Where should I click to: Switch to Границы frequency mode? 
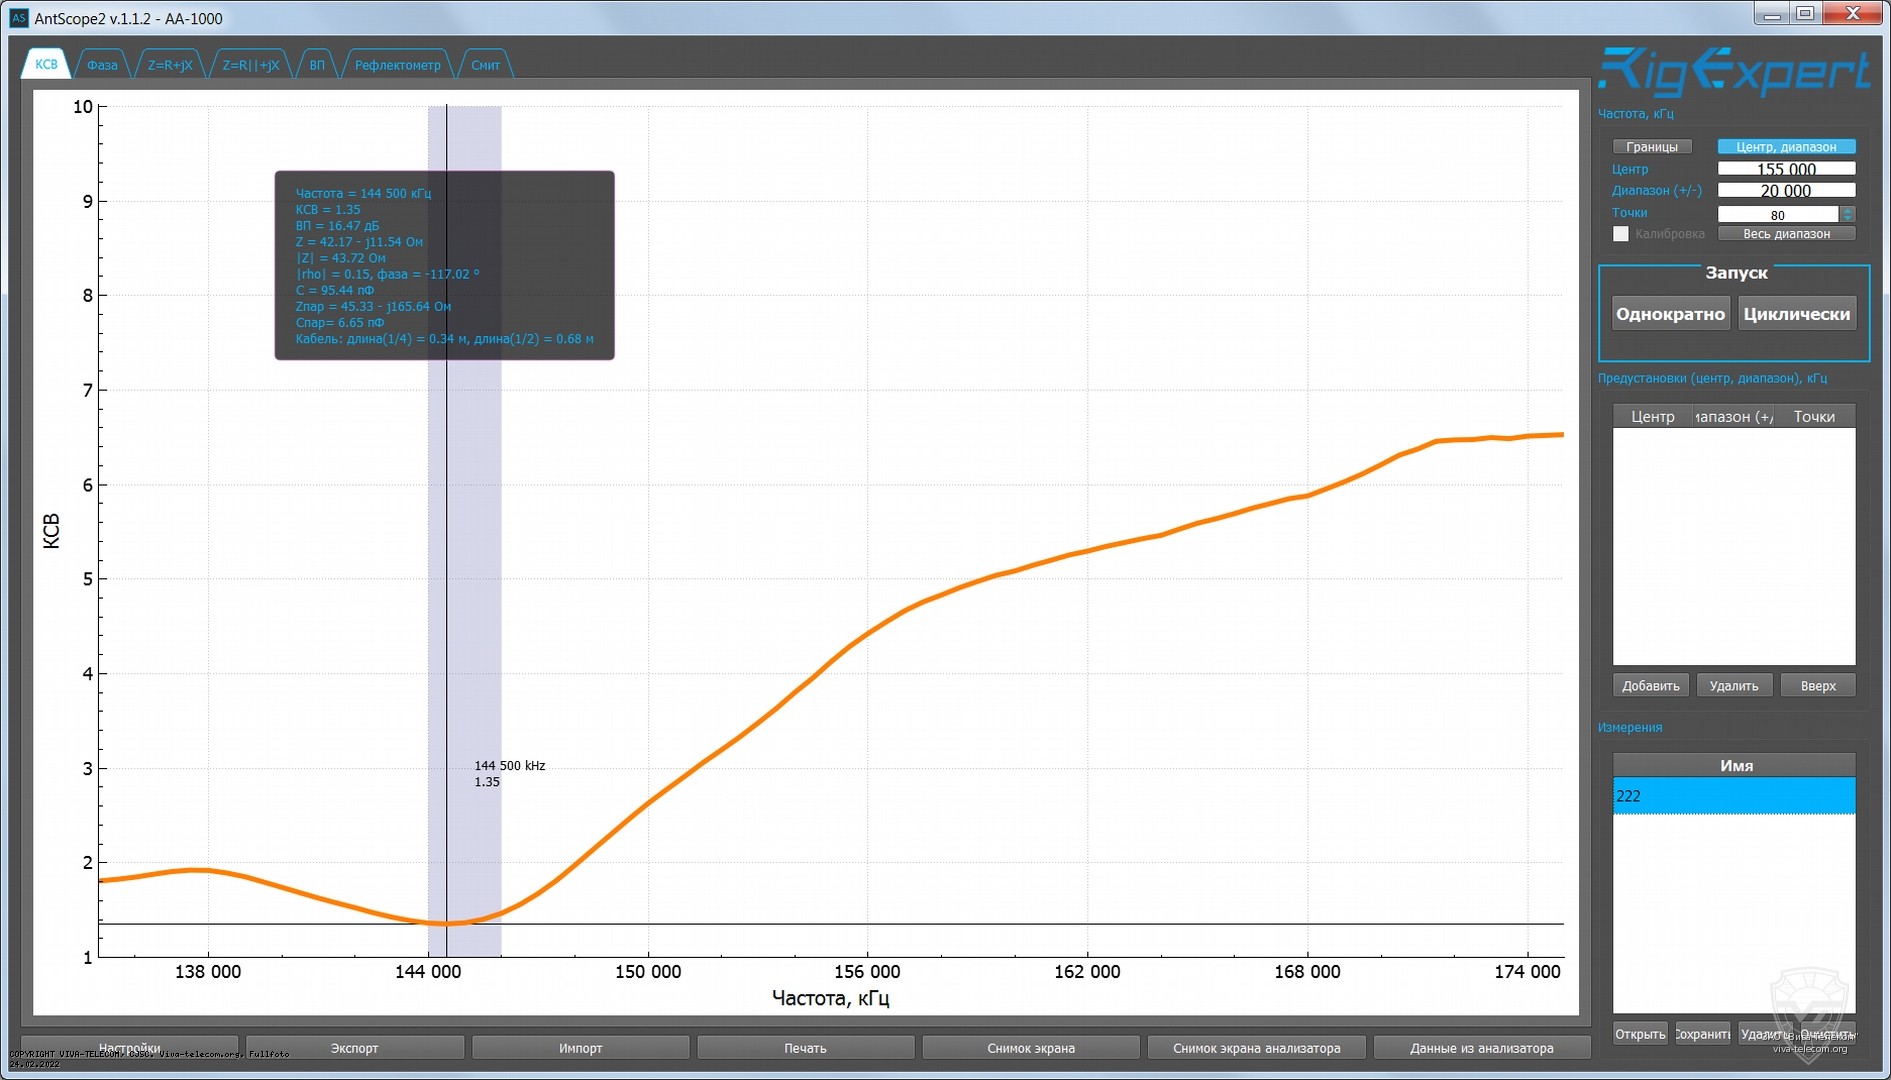(1651, 147)
